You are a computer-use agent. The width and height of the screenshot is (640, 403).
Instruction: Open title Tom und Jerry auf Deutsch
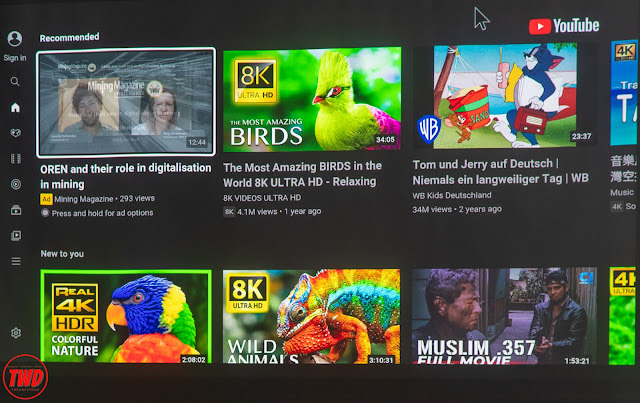click(x=500, y=171)
